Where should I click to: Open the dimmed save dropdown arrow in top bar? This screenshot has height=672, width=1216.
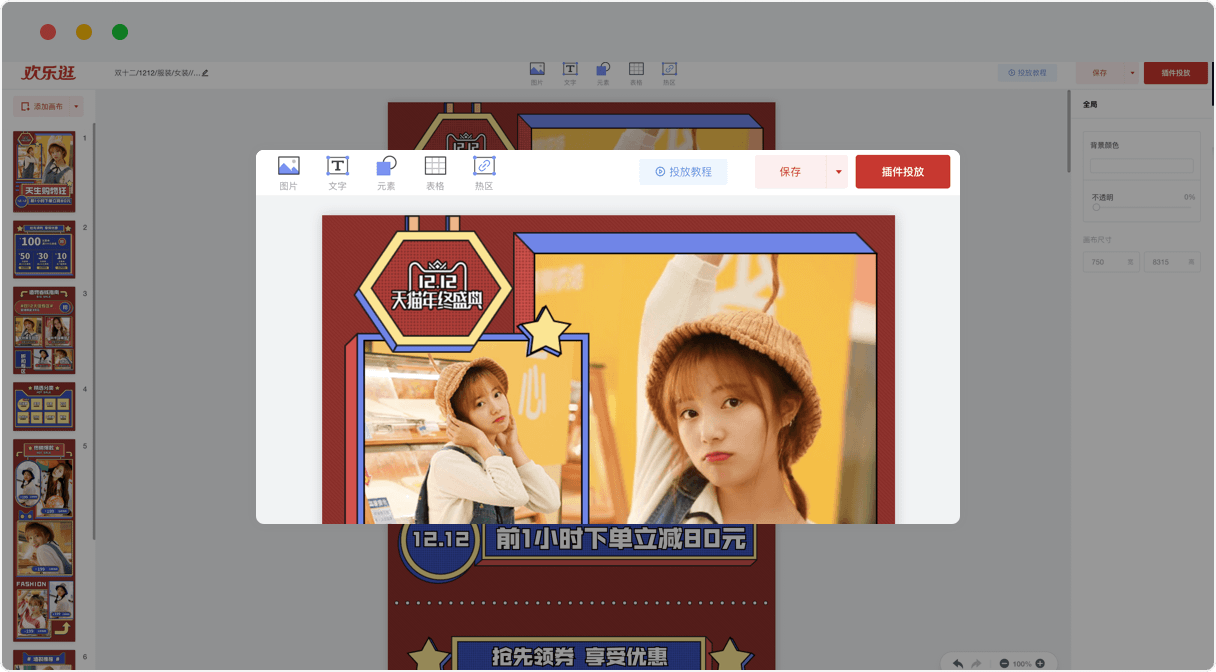click(x=1132, y=73)
